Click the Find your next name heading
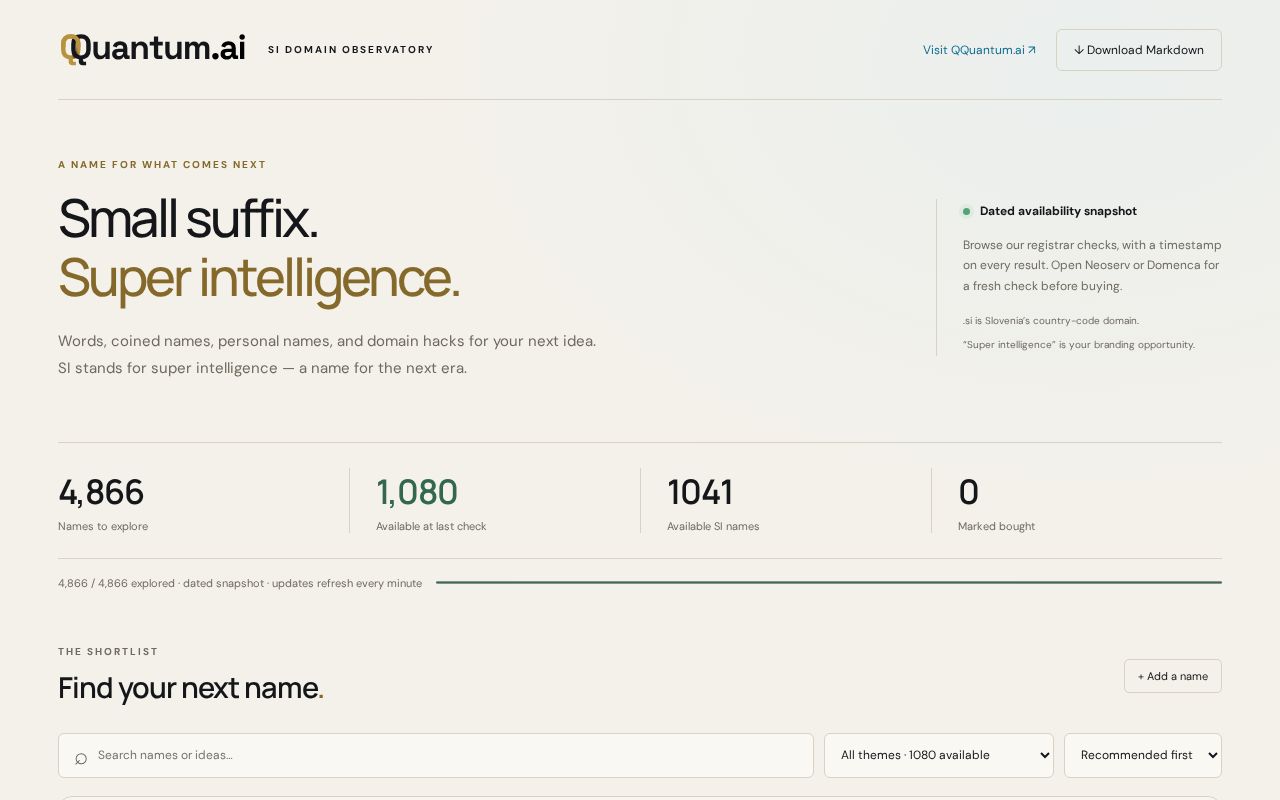 190,688
